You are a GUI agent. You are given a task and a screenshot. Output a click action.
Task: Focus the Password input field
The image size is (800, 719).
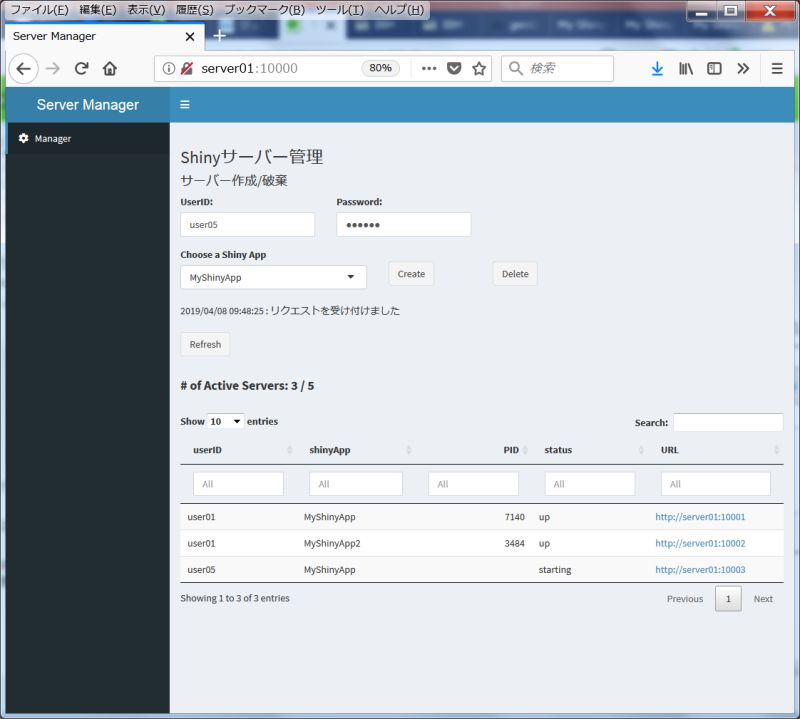(404, 225)
